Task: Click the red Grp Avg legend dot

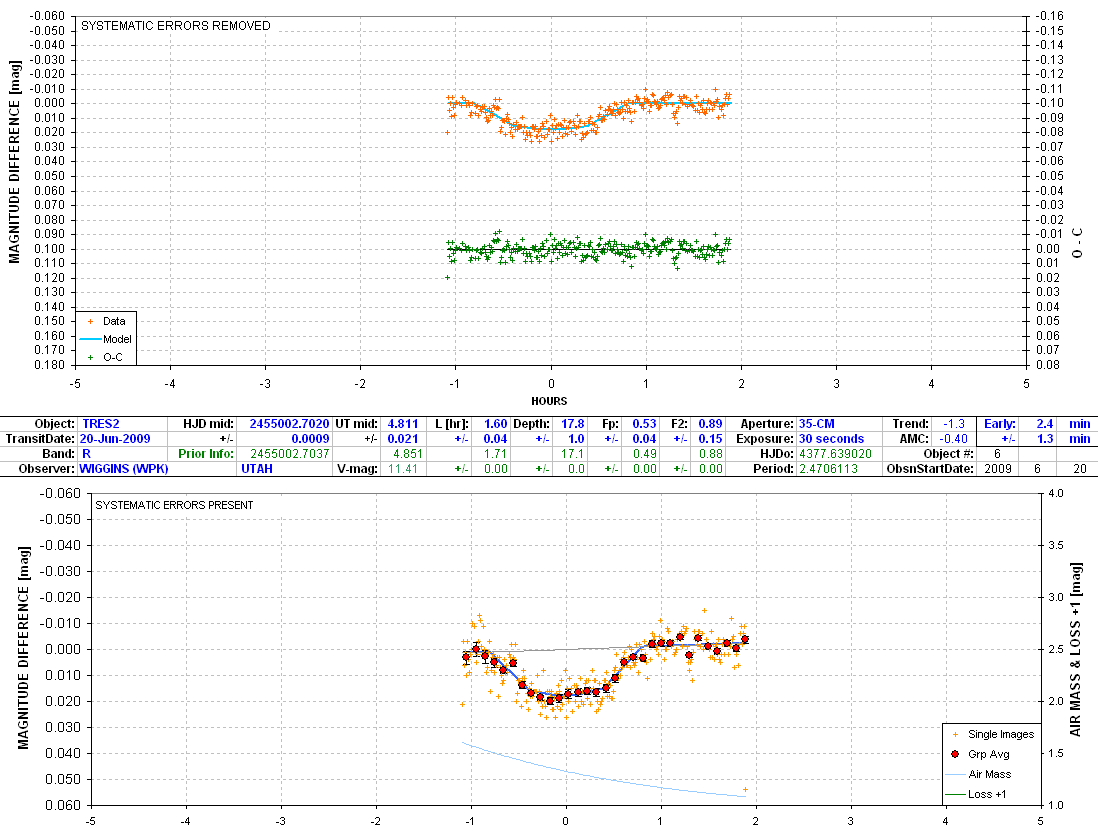Action: point(955,754)
